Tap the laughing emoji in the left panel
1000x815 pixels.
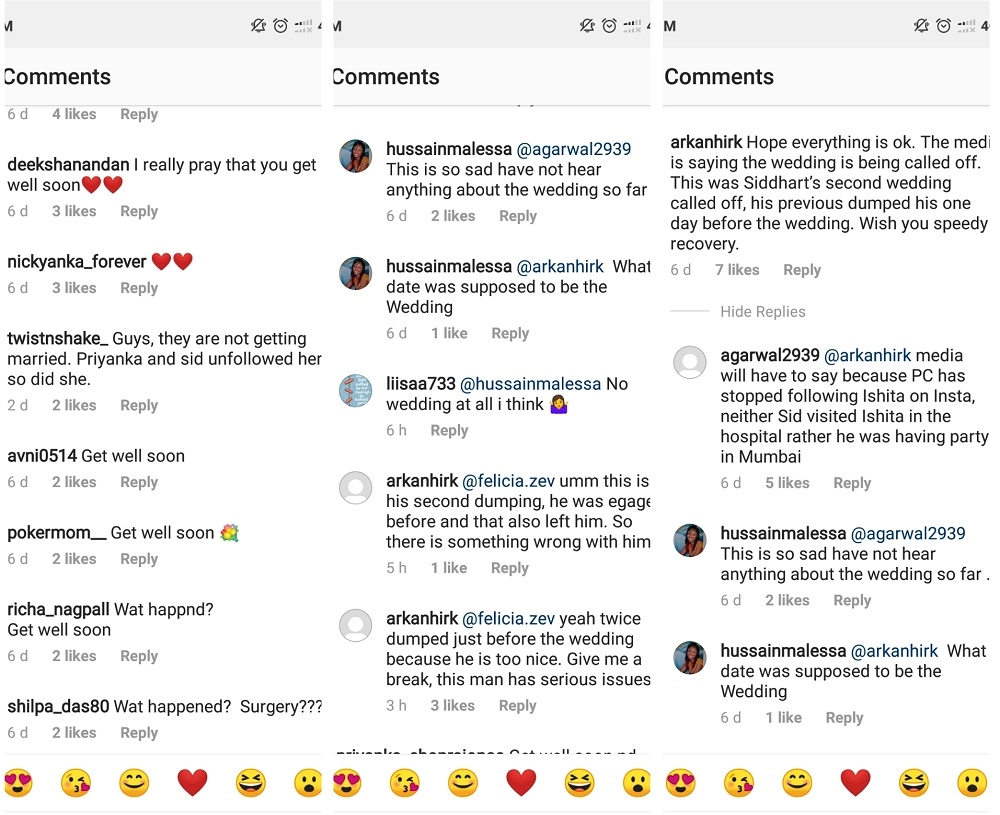click(x=251, y=782)
